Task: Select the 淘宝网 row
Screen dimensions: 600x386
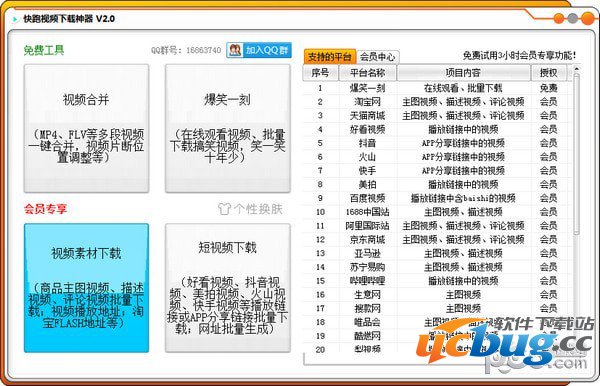Action: [436, 102]
